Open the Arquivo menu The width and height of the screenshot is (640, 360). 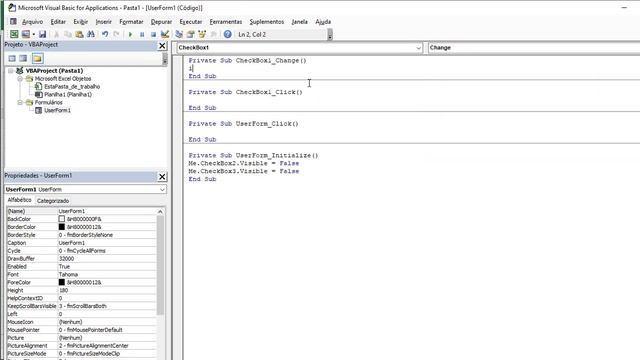coord(32,22)
